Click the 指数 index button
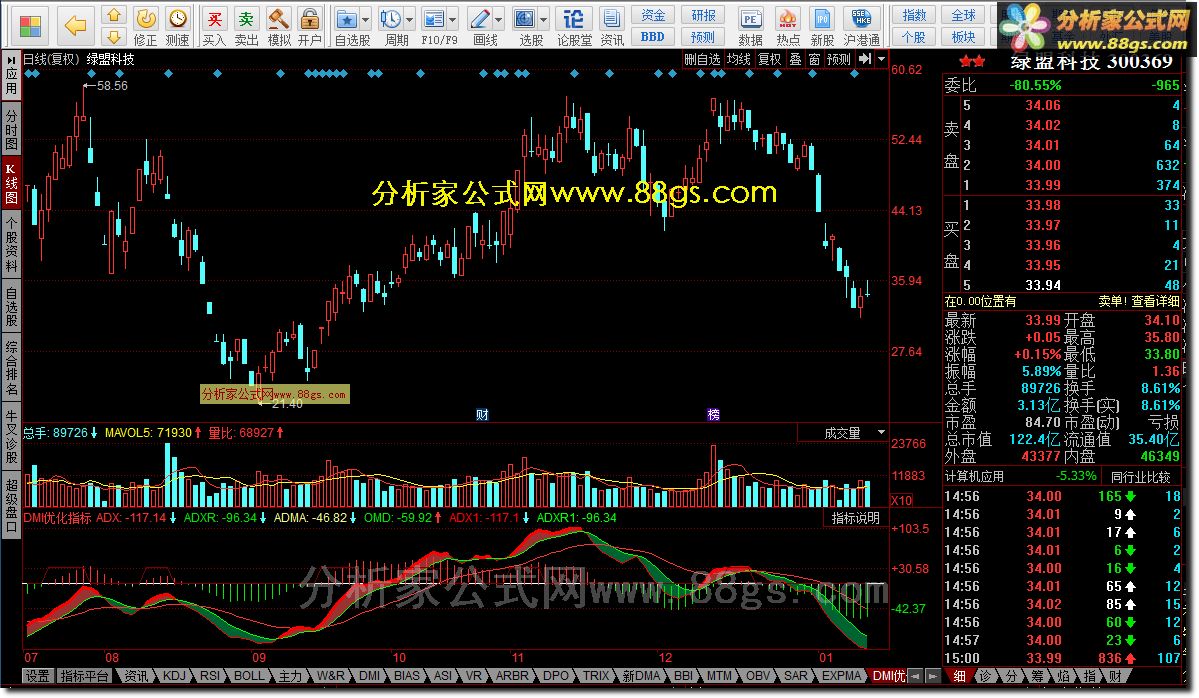This screenshot has width=1199, height=698. pos(914,15)
